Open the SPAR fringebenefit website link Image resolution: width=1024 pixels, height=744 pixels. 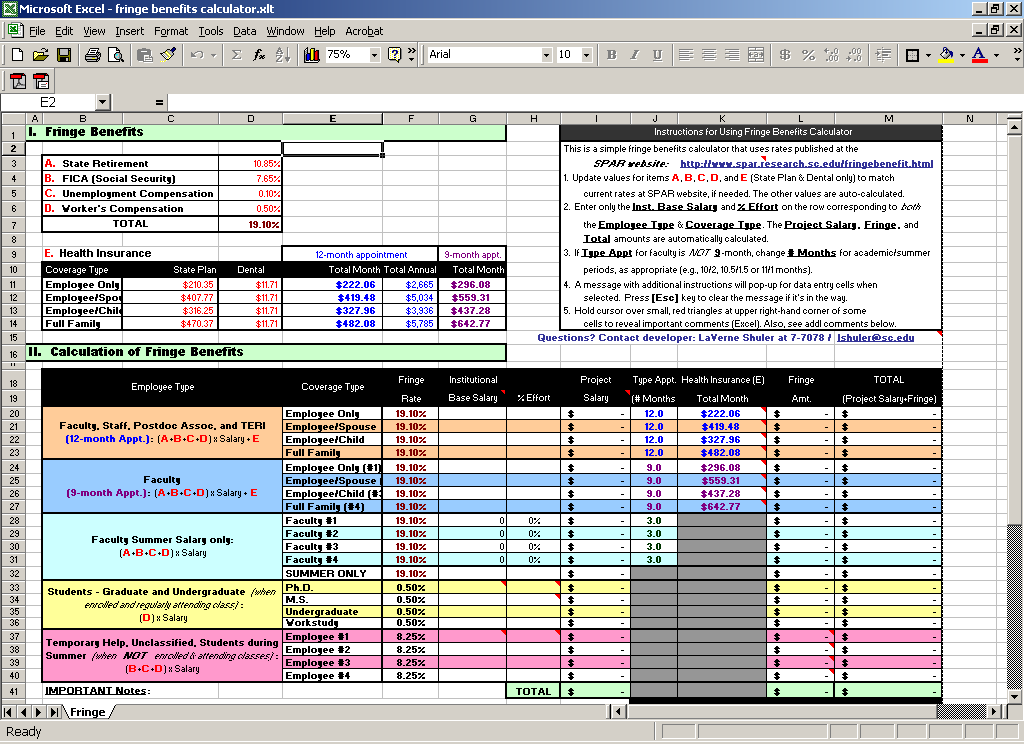(x=807, y=163)
